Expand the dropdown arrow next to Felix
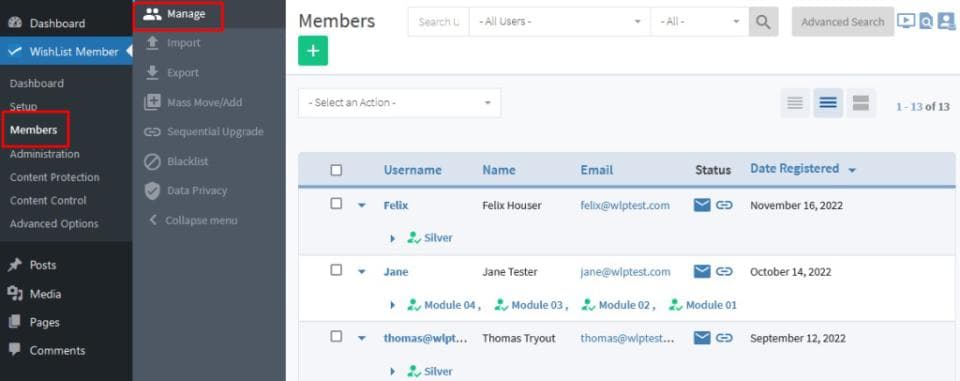The height and width of the screenshot is (381, 960). point(361,205)
